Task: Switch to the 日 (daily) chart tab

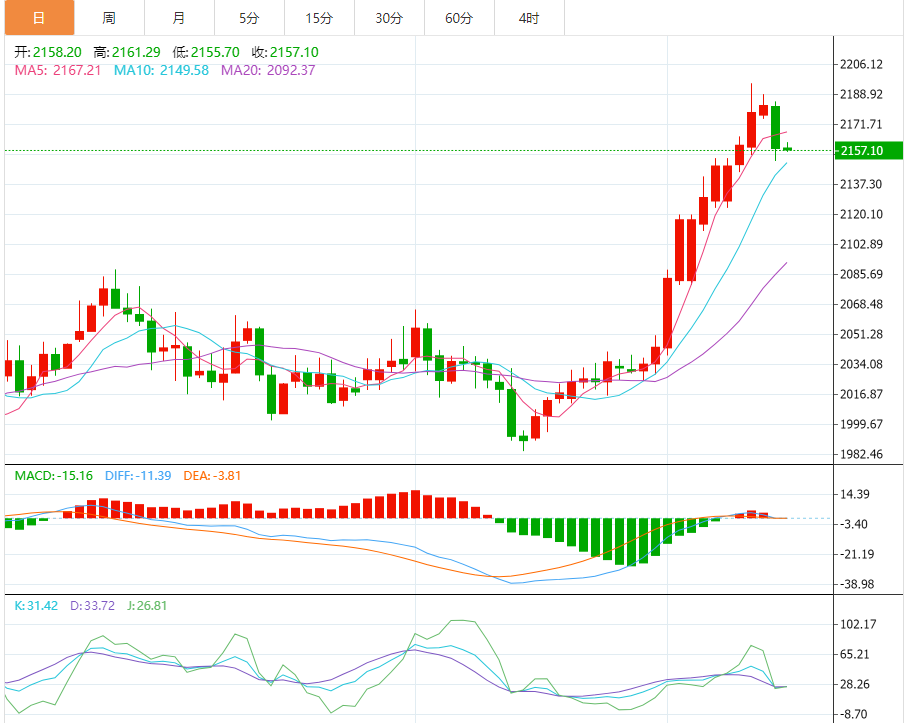Action: coord(39,18)
